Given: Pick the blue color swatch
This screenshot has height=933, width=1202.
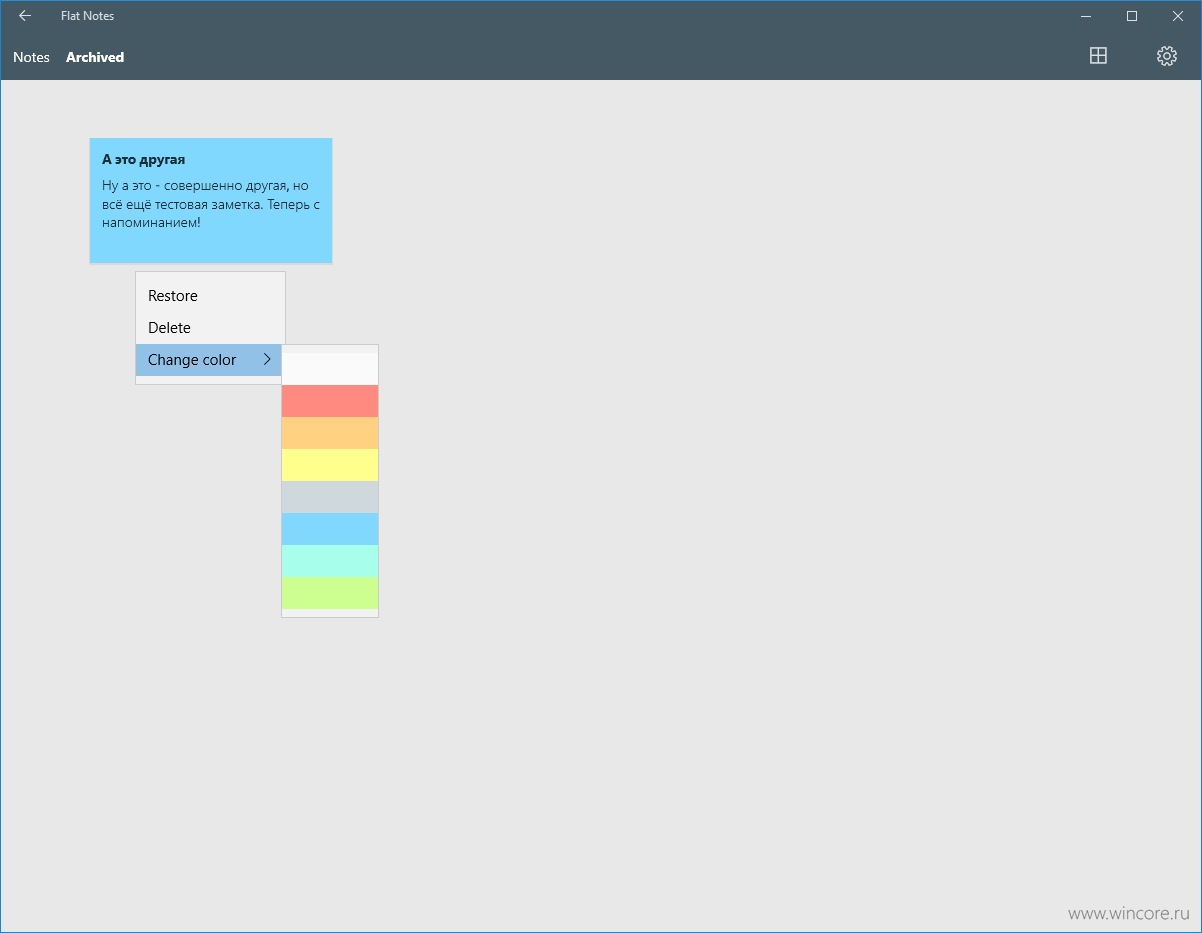Looking at the screenshot, I should pos(330,529).
